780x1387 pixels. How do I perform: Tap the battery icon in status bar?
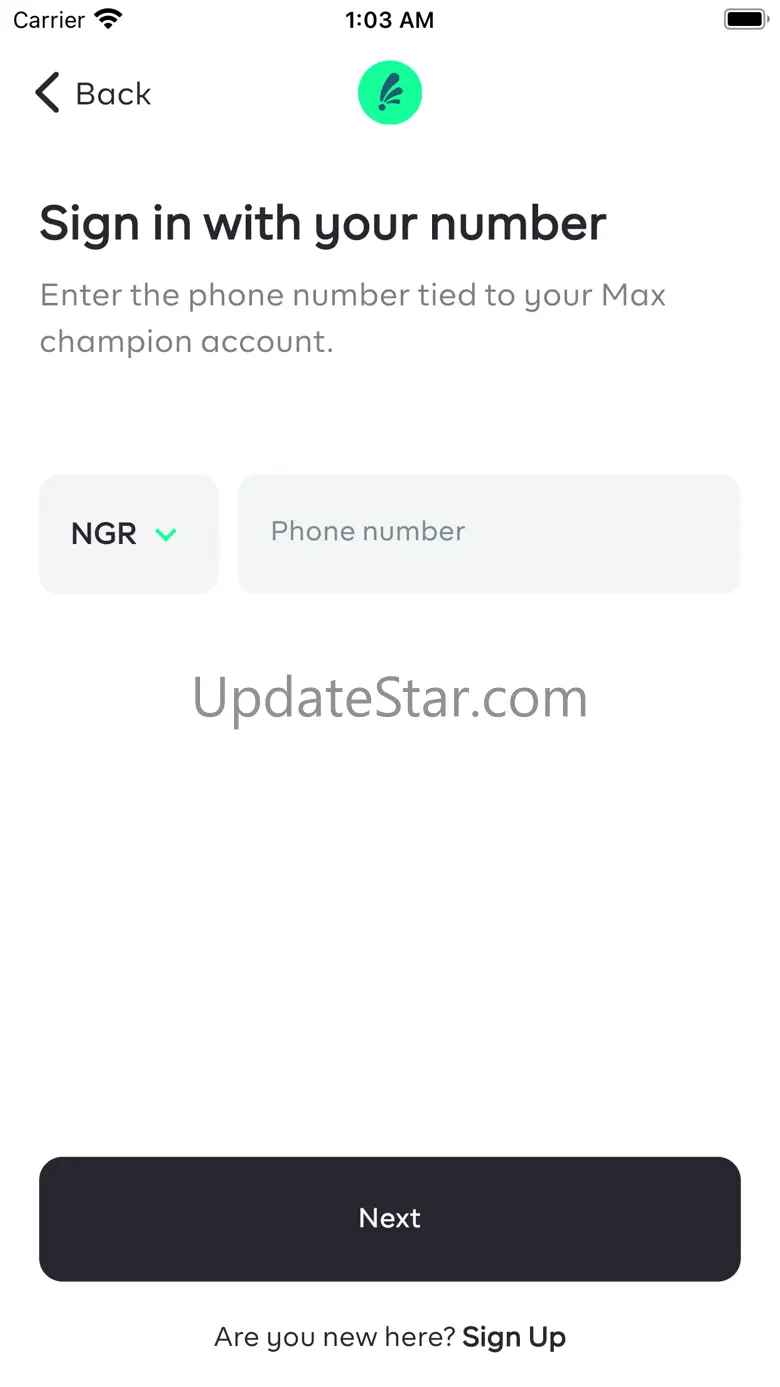point(744,19)
